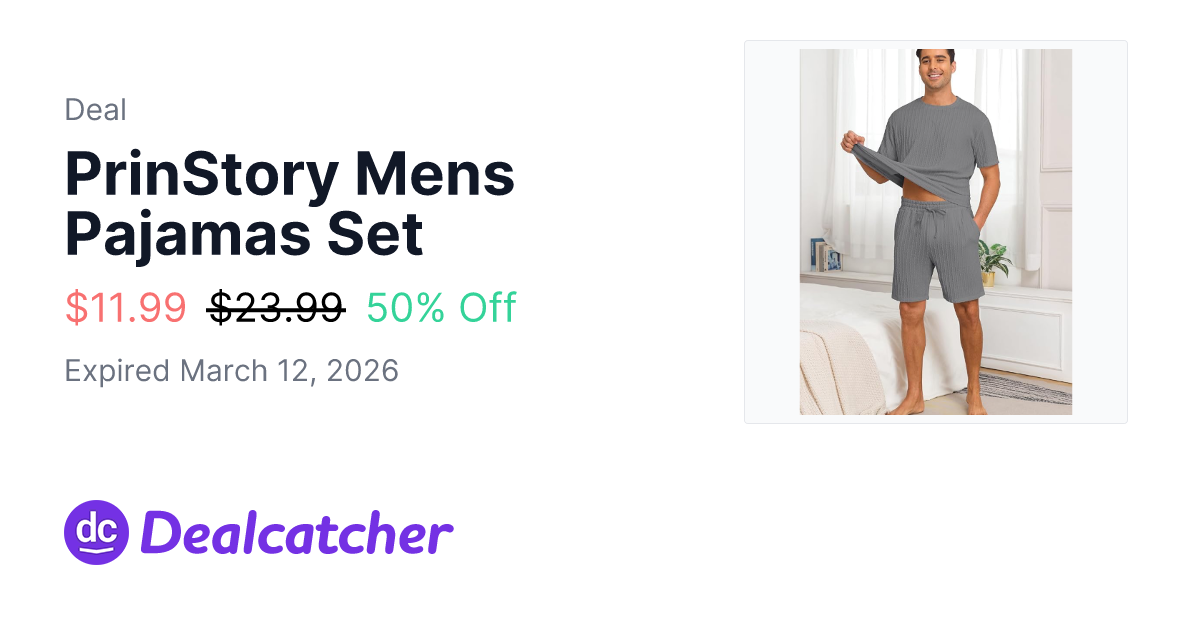Select the gray "Deal" category label

[95, 109]
